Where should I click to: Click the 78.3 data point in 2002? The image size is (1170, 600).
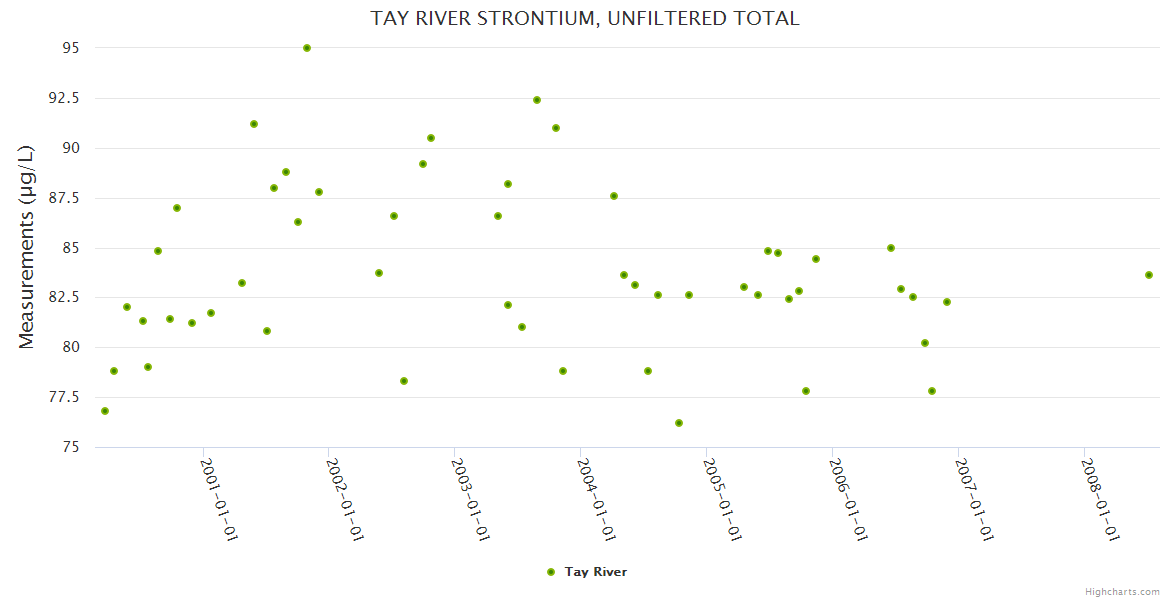pos(404,381)
